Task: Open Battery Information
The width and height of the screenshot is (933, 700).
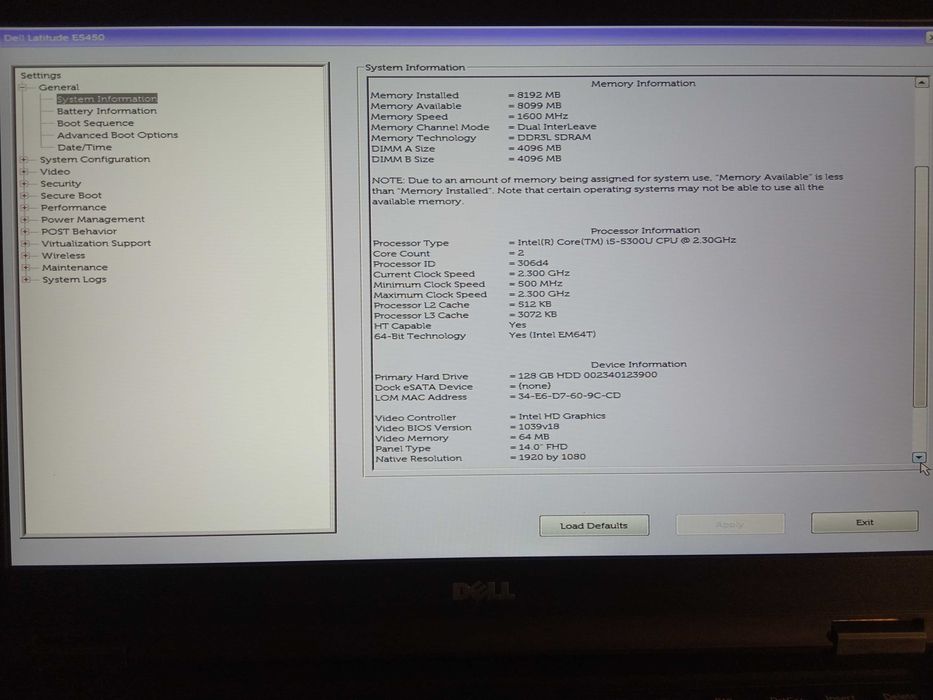Action: tap(107, 111)
